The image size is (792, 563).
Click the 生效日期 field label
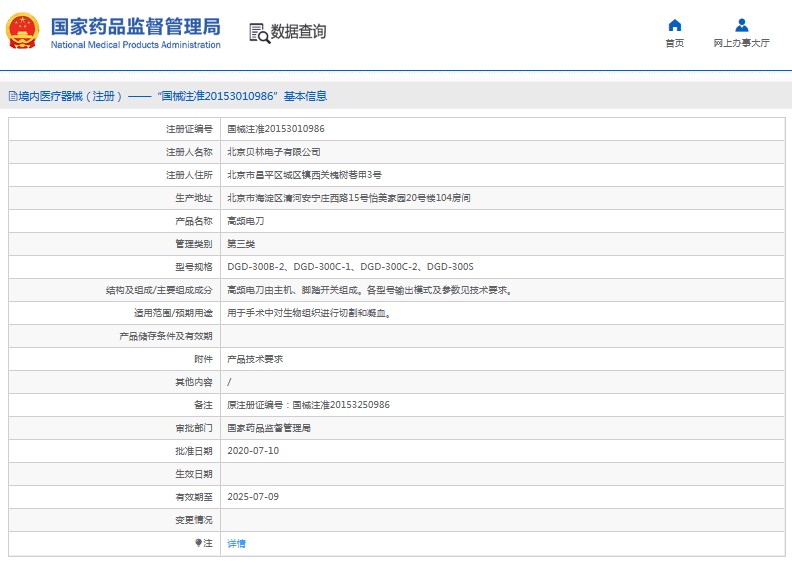click(x=194, y=474)
